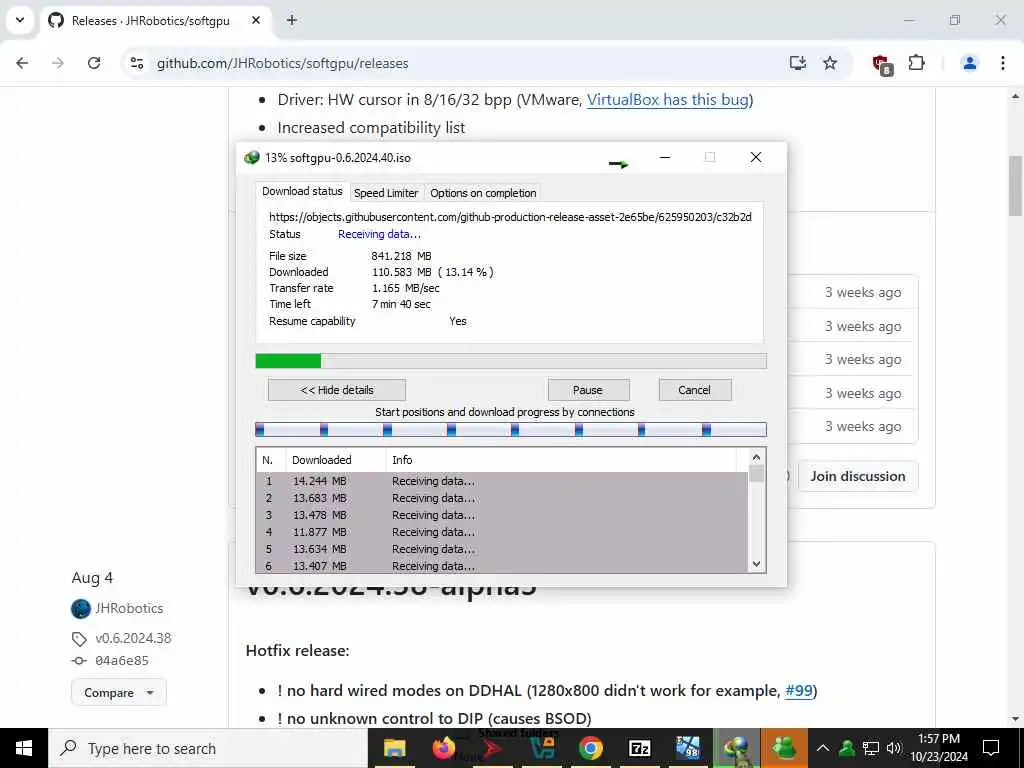Click the 'Receiving data...' status text
This screenshot has width=1024, height=768.
click(379, 234)
